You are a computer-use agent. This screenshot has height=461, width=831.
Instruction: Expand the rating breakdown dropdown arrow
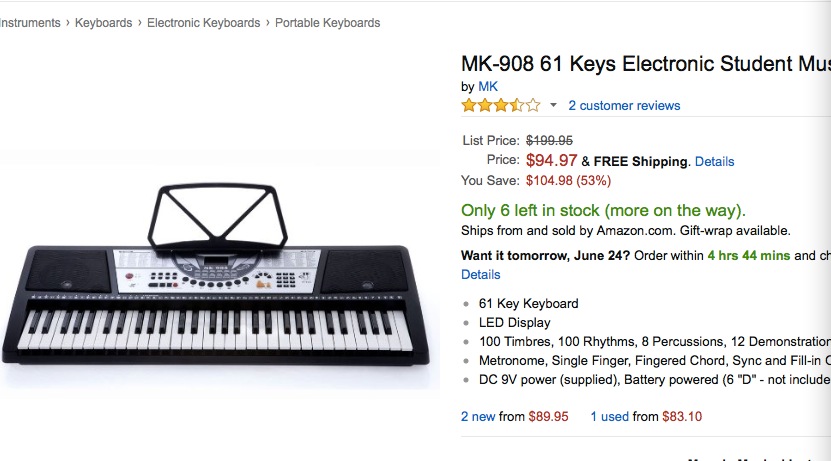(553, 105)
